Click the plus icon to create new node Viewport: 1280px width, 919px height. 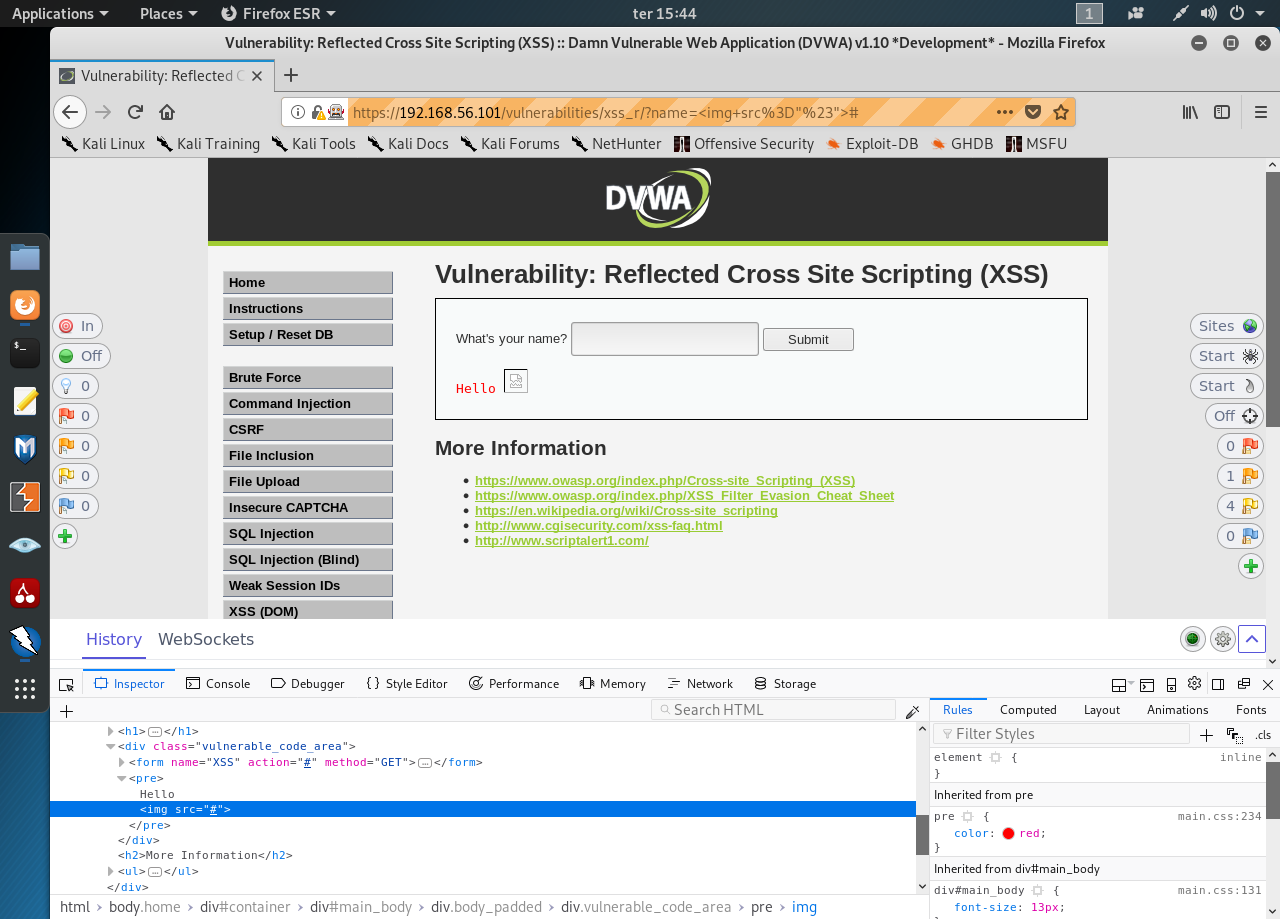point(67,711)
